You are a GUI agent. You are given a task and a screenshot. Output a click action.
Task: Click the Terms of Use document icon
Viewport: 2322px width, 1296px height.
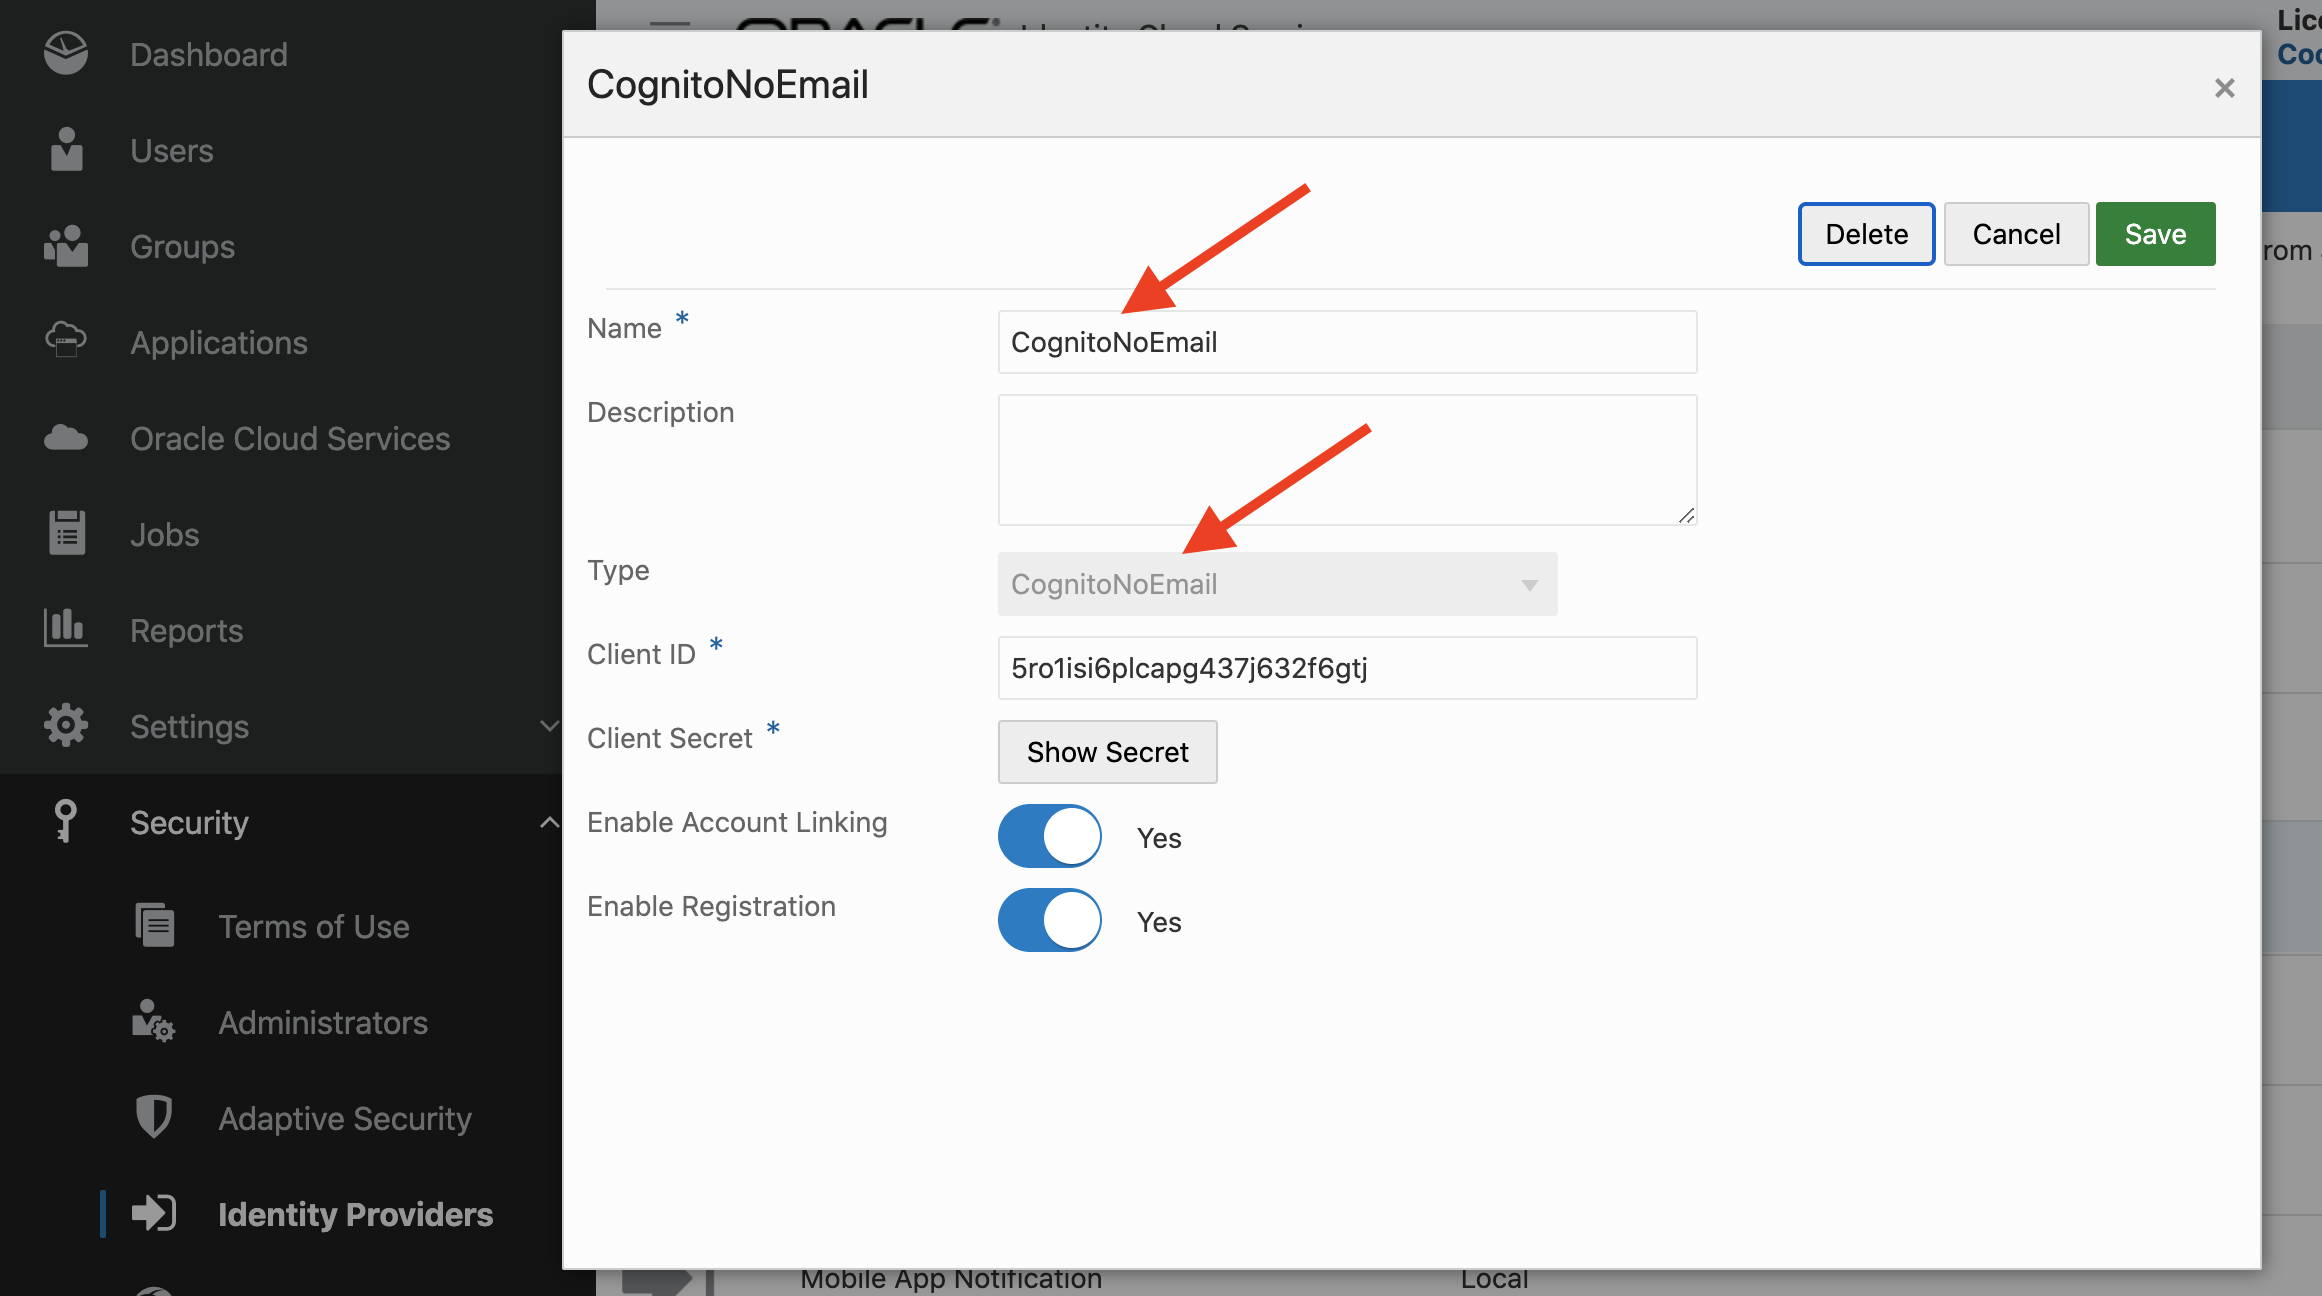coord(154,925)
